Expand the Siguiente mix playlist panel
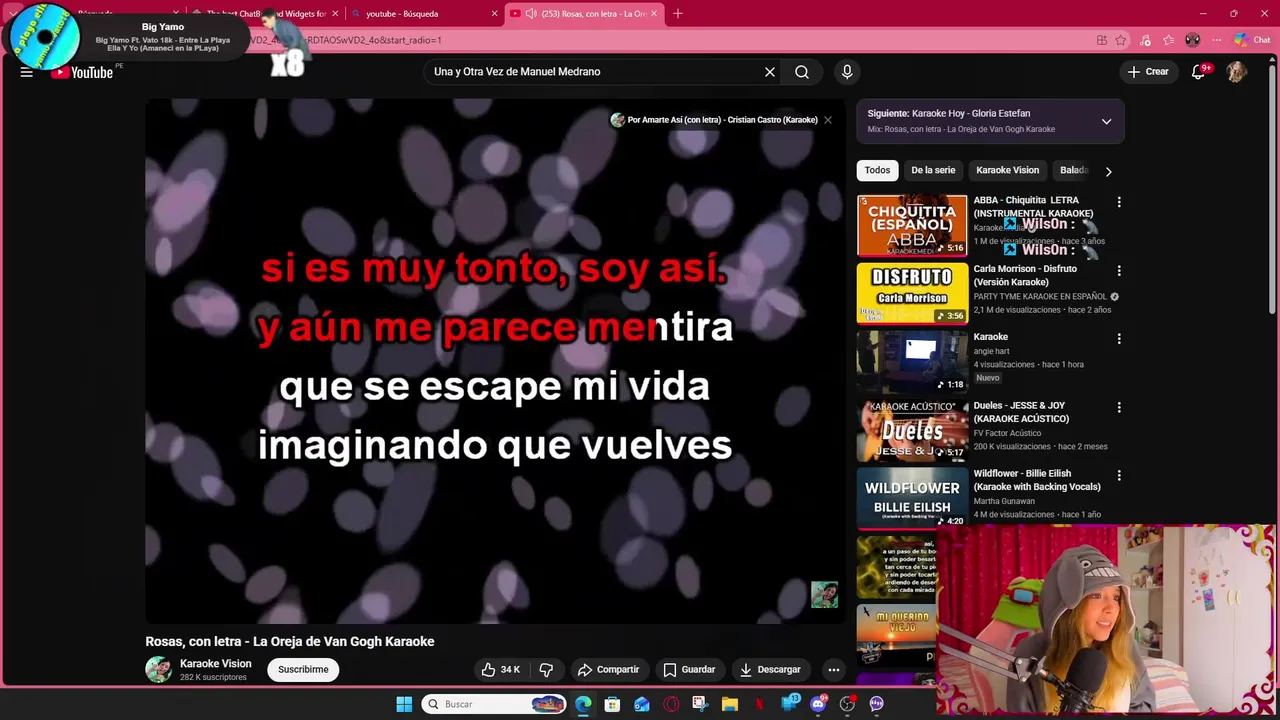The height and width of the screenshot is (720, 1280). (1106, 121)
